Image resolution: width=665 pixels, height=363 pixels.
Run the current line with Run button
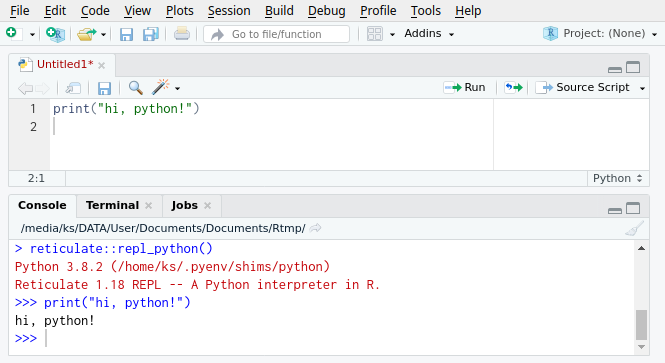coord(464,87)
